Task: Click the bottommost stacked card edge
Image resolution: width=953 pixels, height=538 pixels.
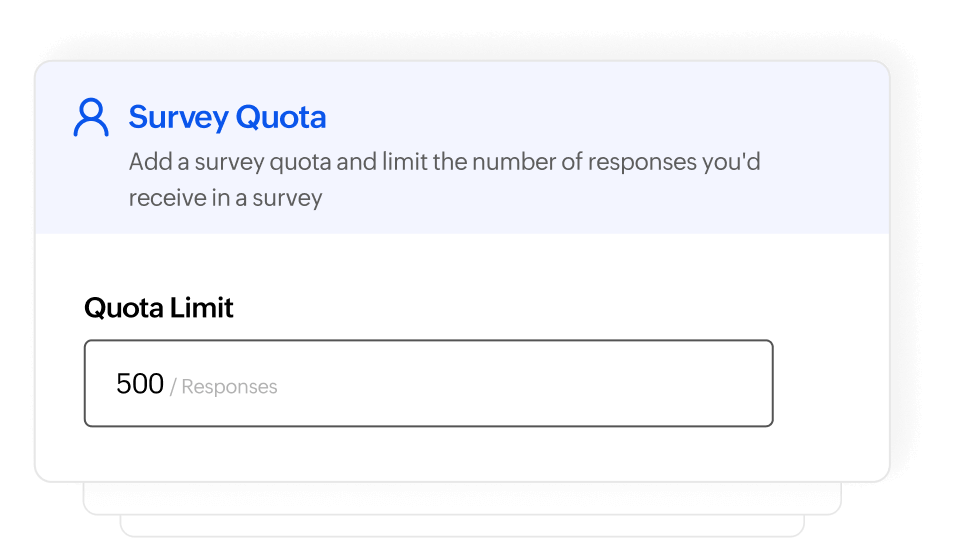Action: click(460, 526)
